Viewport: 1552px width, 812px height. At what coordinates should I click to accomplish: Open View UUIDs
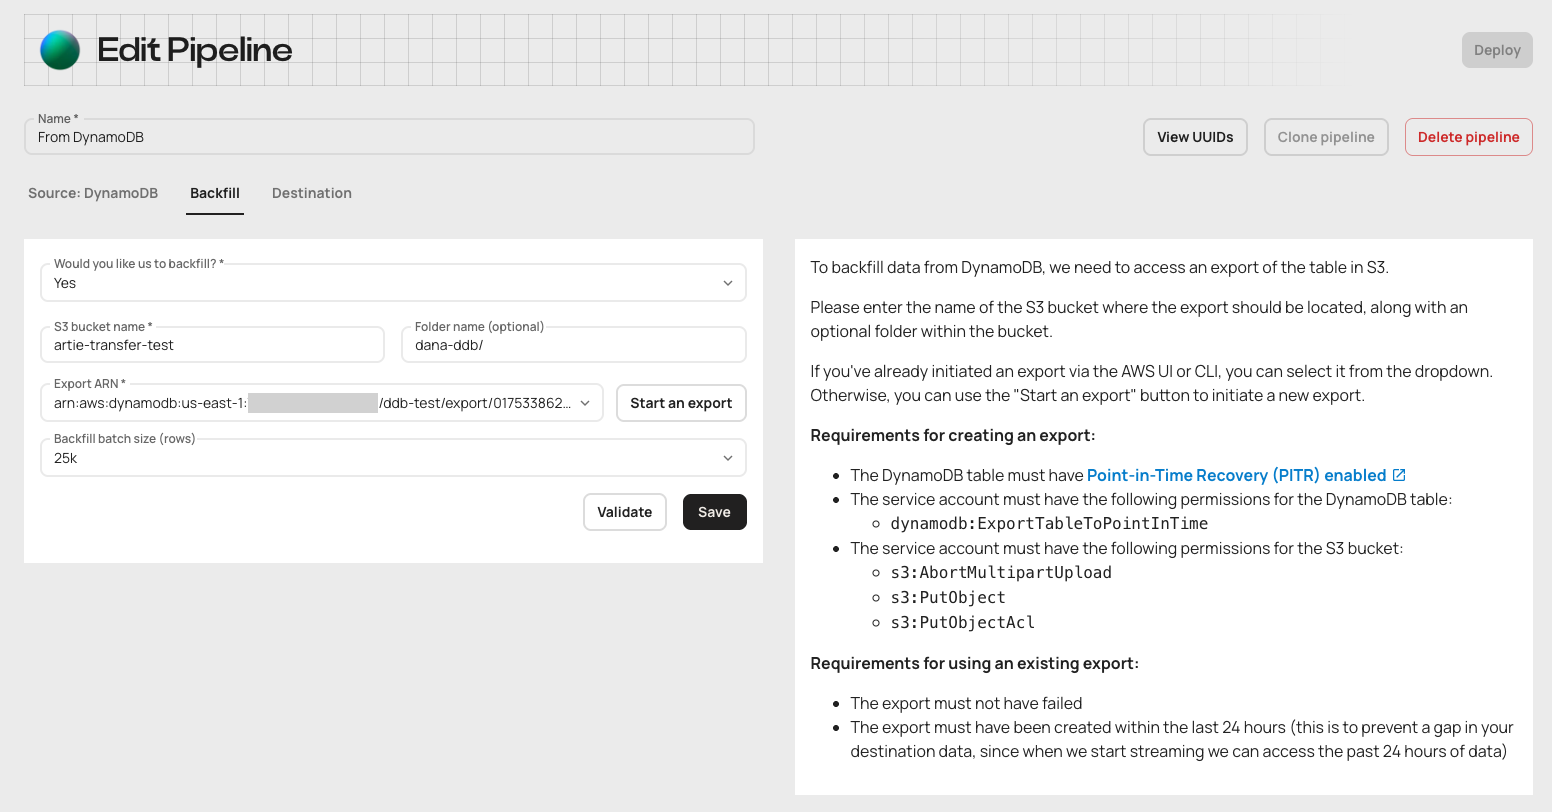[1195, 137]
